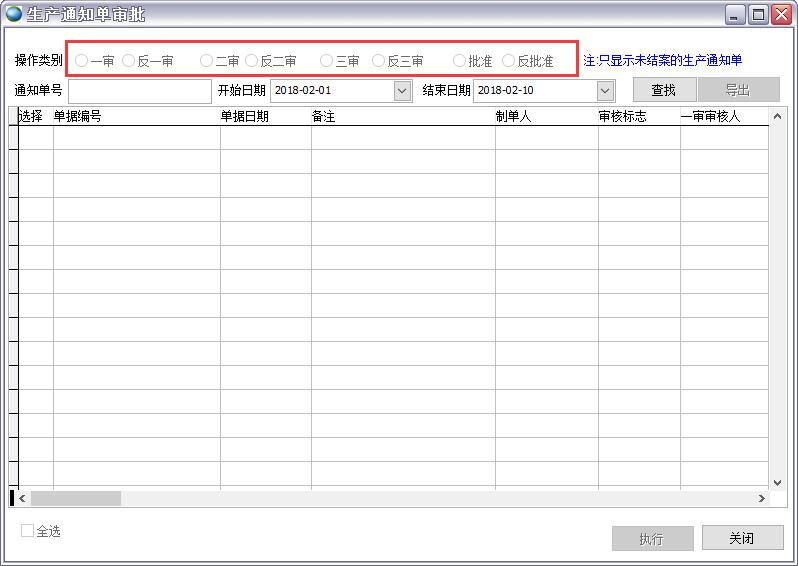Screen dimensions: 798x566
Task: Choose the 批准 approval option
Action: point(460,61)
